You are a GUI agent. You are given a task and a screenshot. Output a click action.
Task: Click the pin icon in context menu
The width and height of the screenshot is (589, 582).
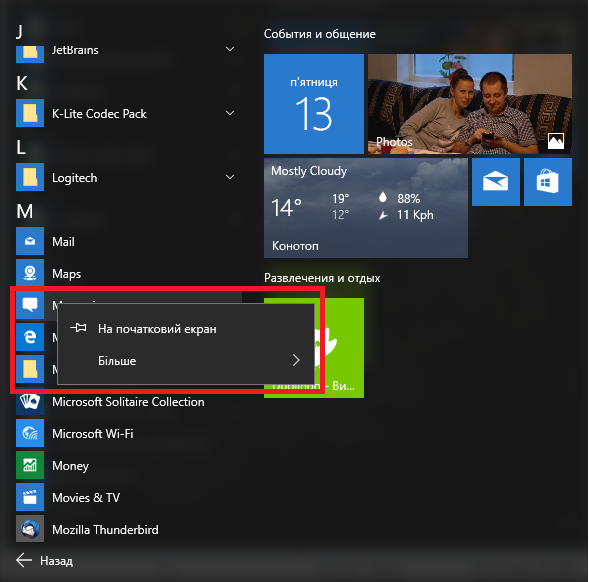78,328
